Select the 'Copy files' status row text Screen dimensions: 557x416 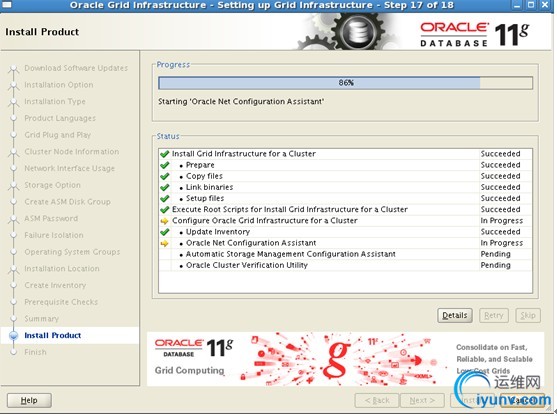coord(204,176)
